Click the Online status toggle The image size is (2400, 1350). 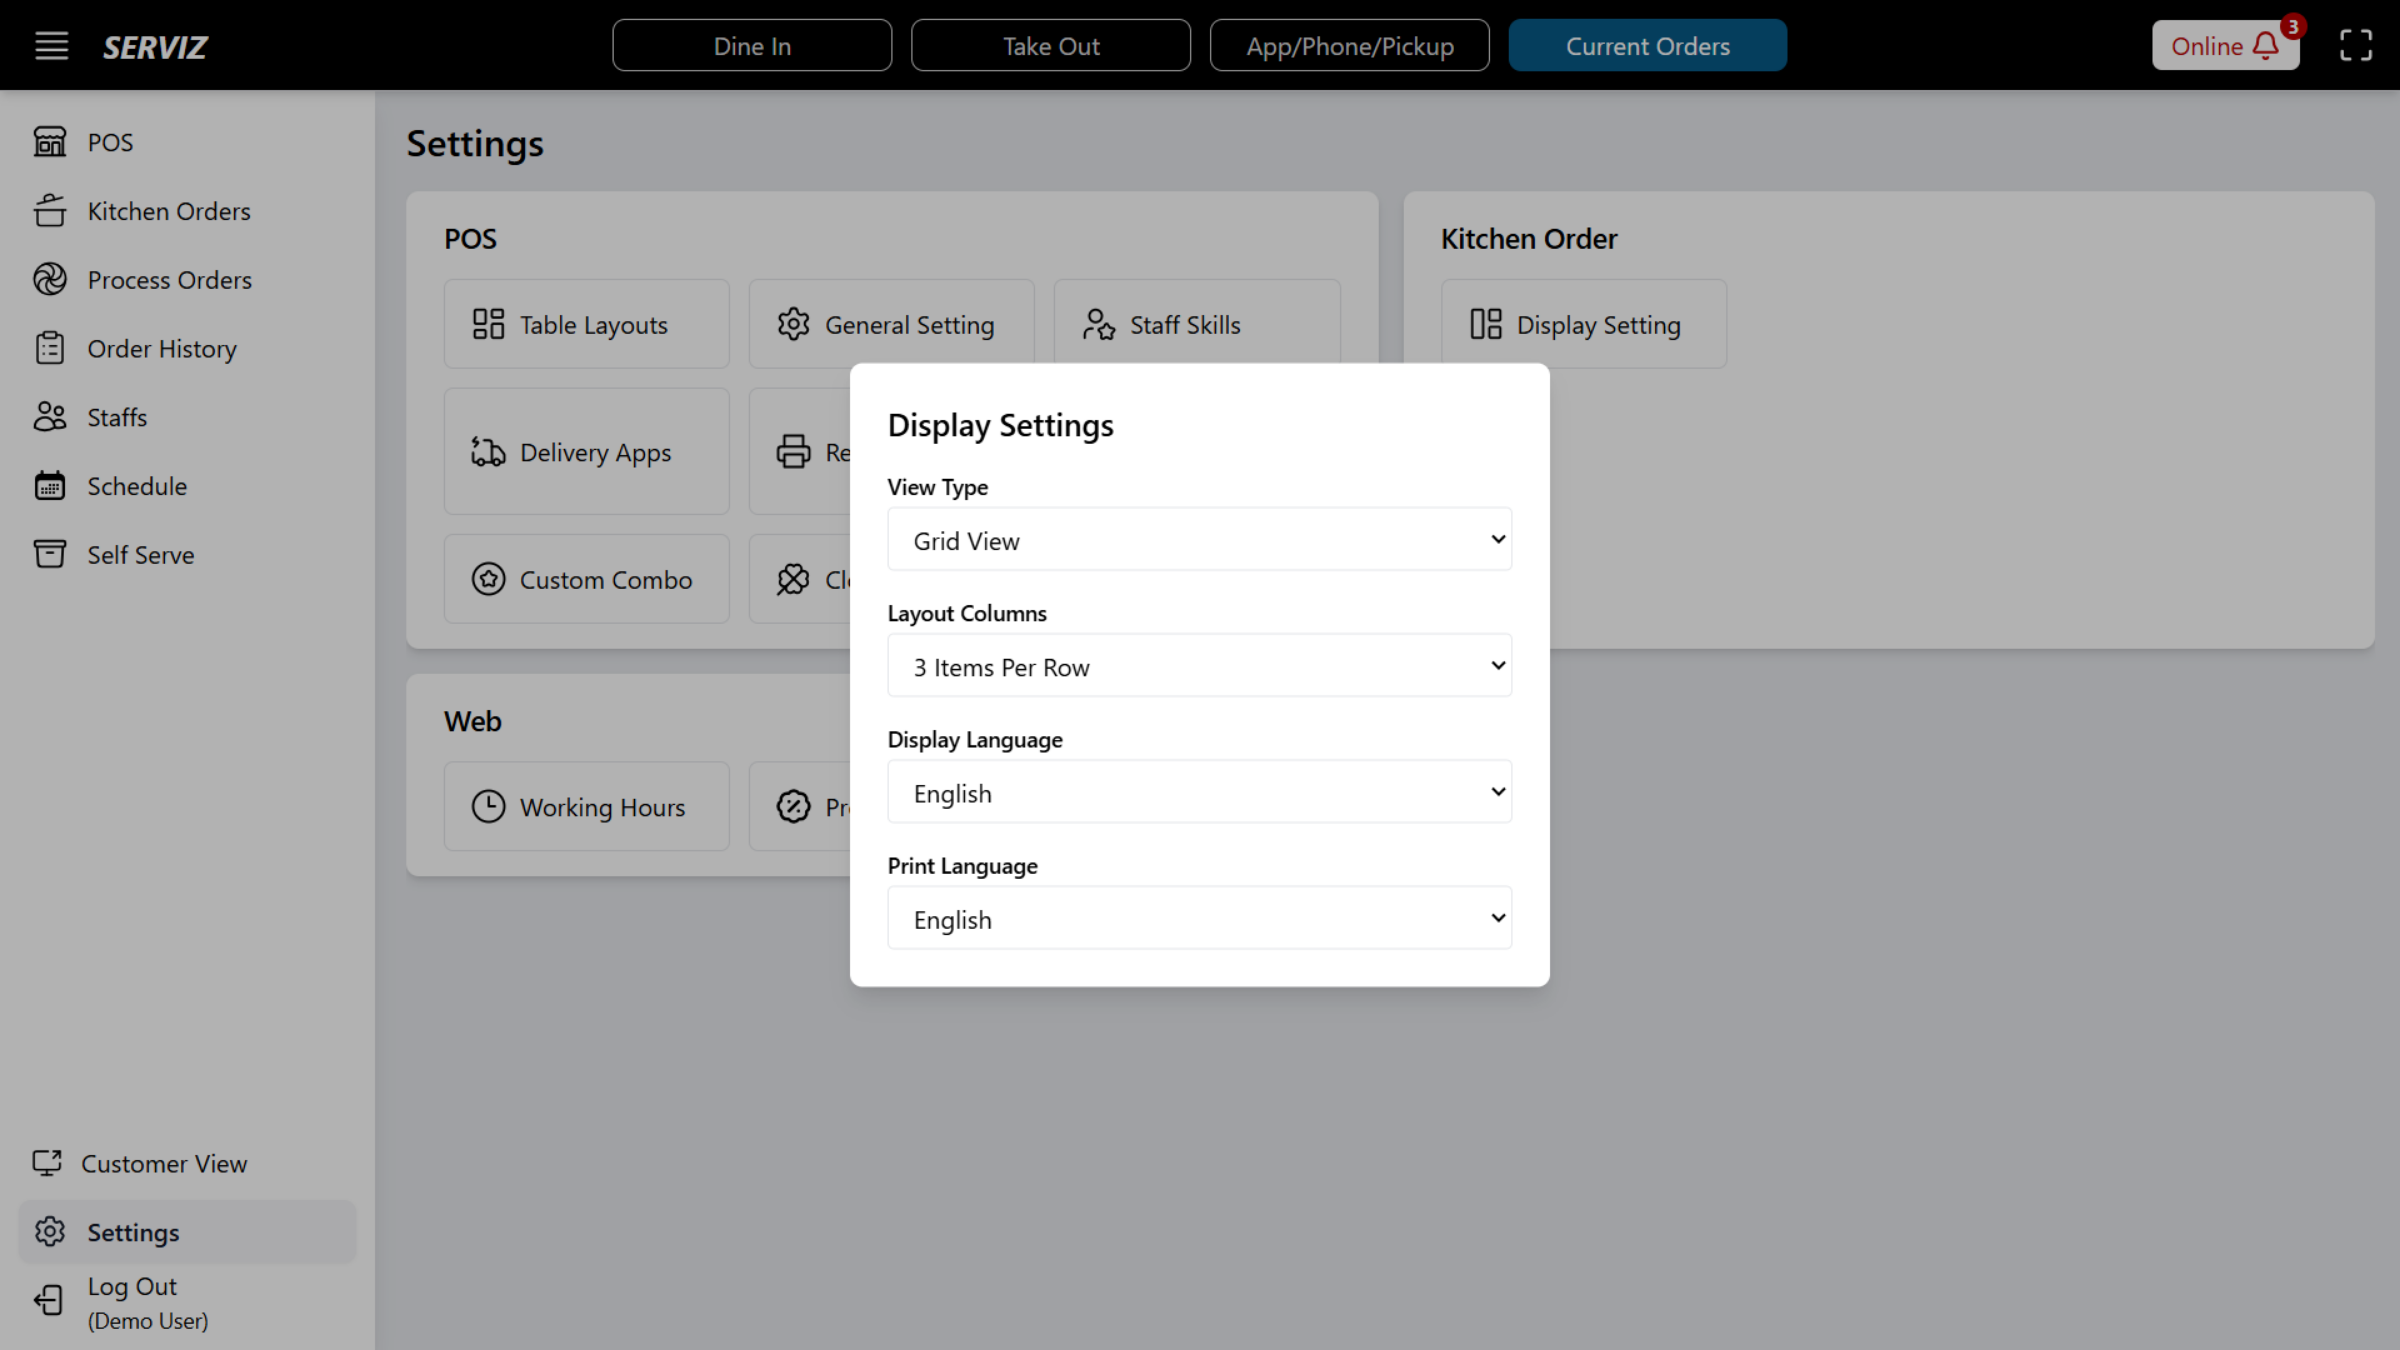pos(2206,45)
